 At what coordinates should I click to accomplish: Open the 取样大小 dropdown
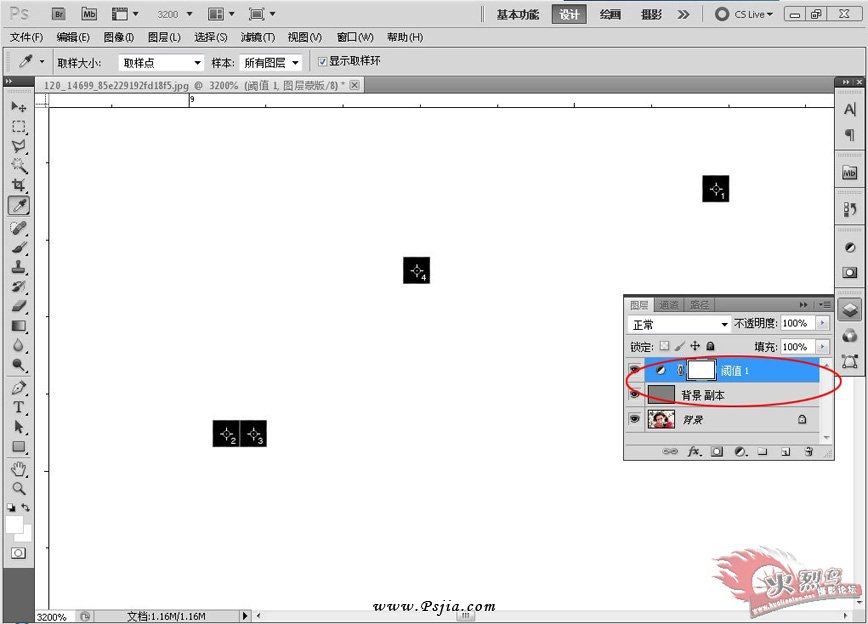coord(161,63)
